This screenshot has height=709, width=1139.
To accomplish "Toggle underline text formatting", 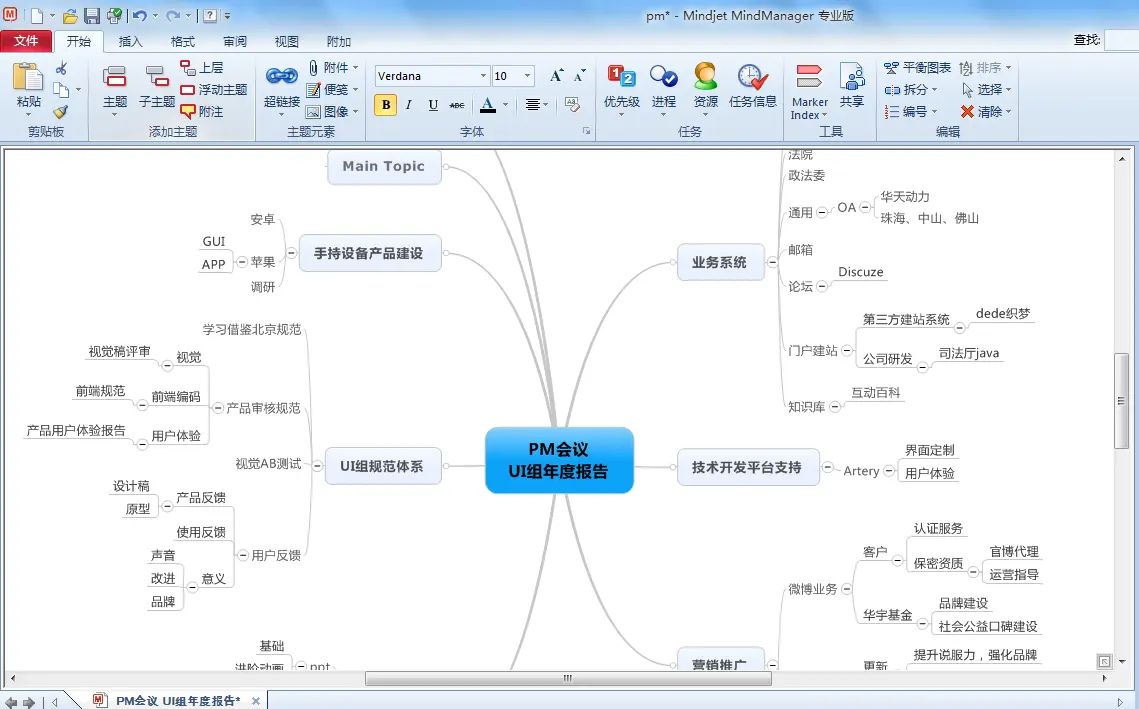I will point(433,105).
